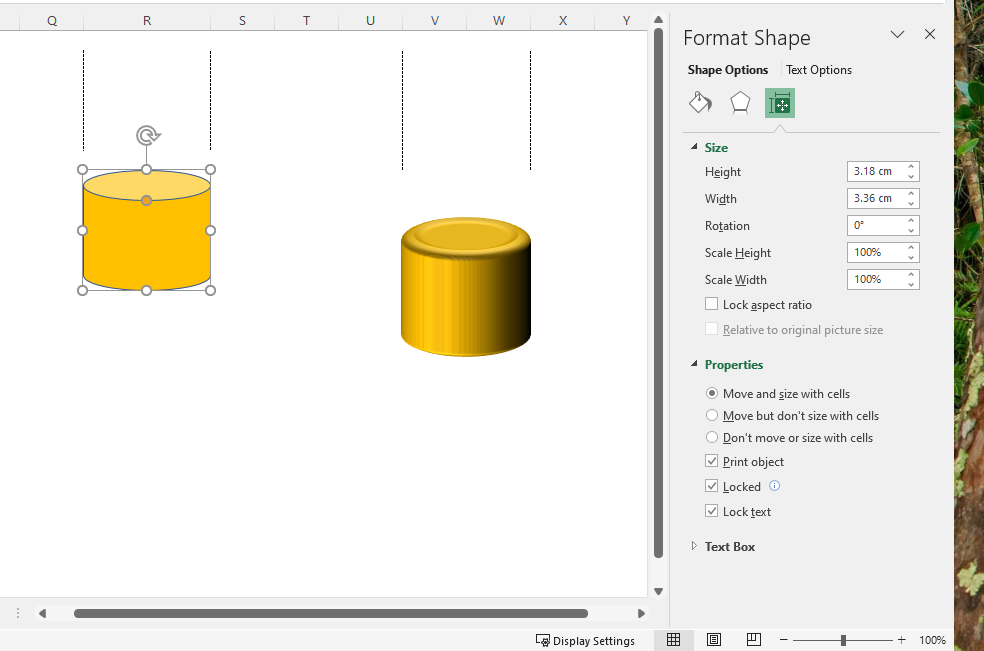Uncheck the Print object checkbox
This screenshot has width=984, height=651.
(712, 461)
